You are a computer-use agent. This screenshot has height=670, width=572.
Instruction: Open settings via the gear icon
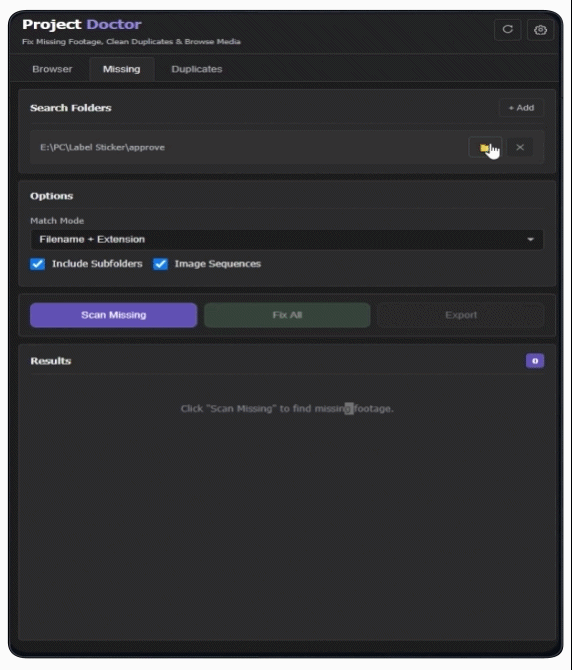pyautogui.click(x=540, y=29)
